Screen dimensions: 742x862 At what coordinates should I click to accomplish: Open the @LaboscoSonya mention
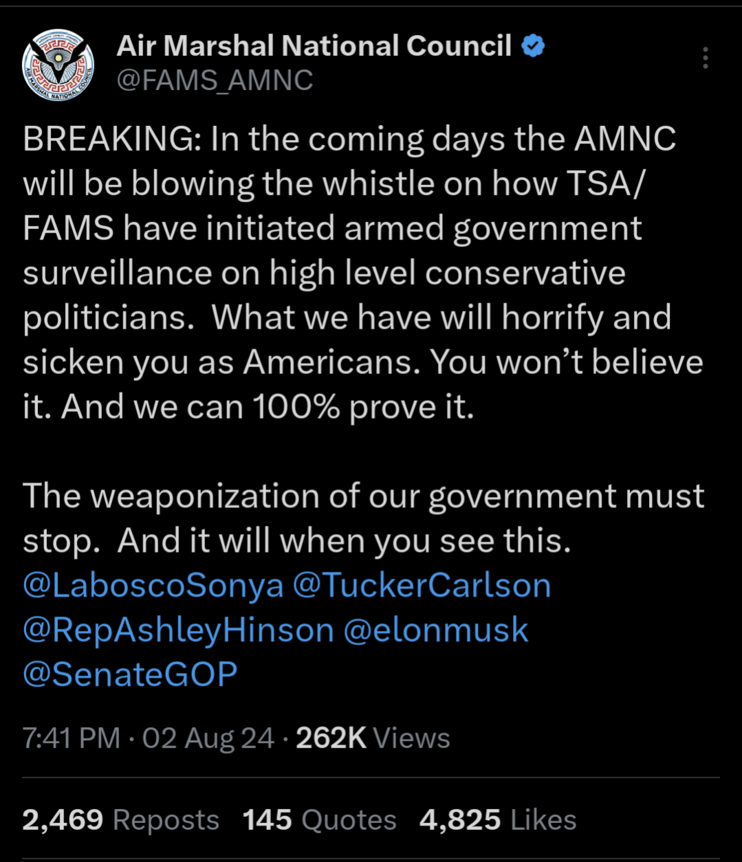(x=153, y=585)
